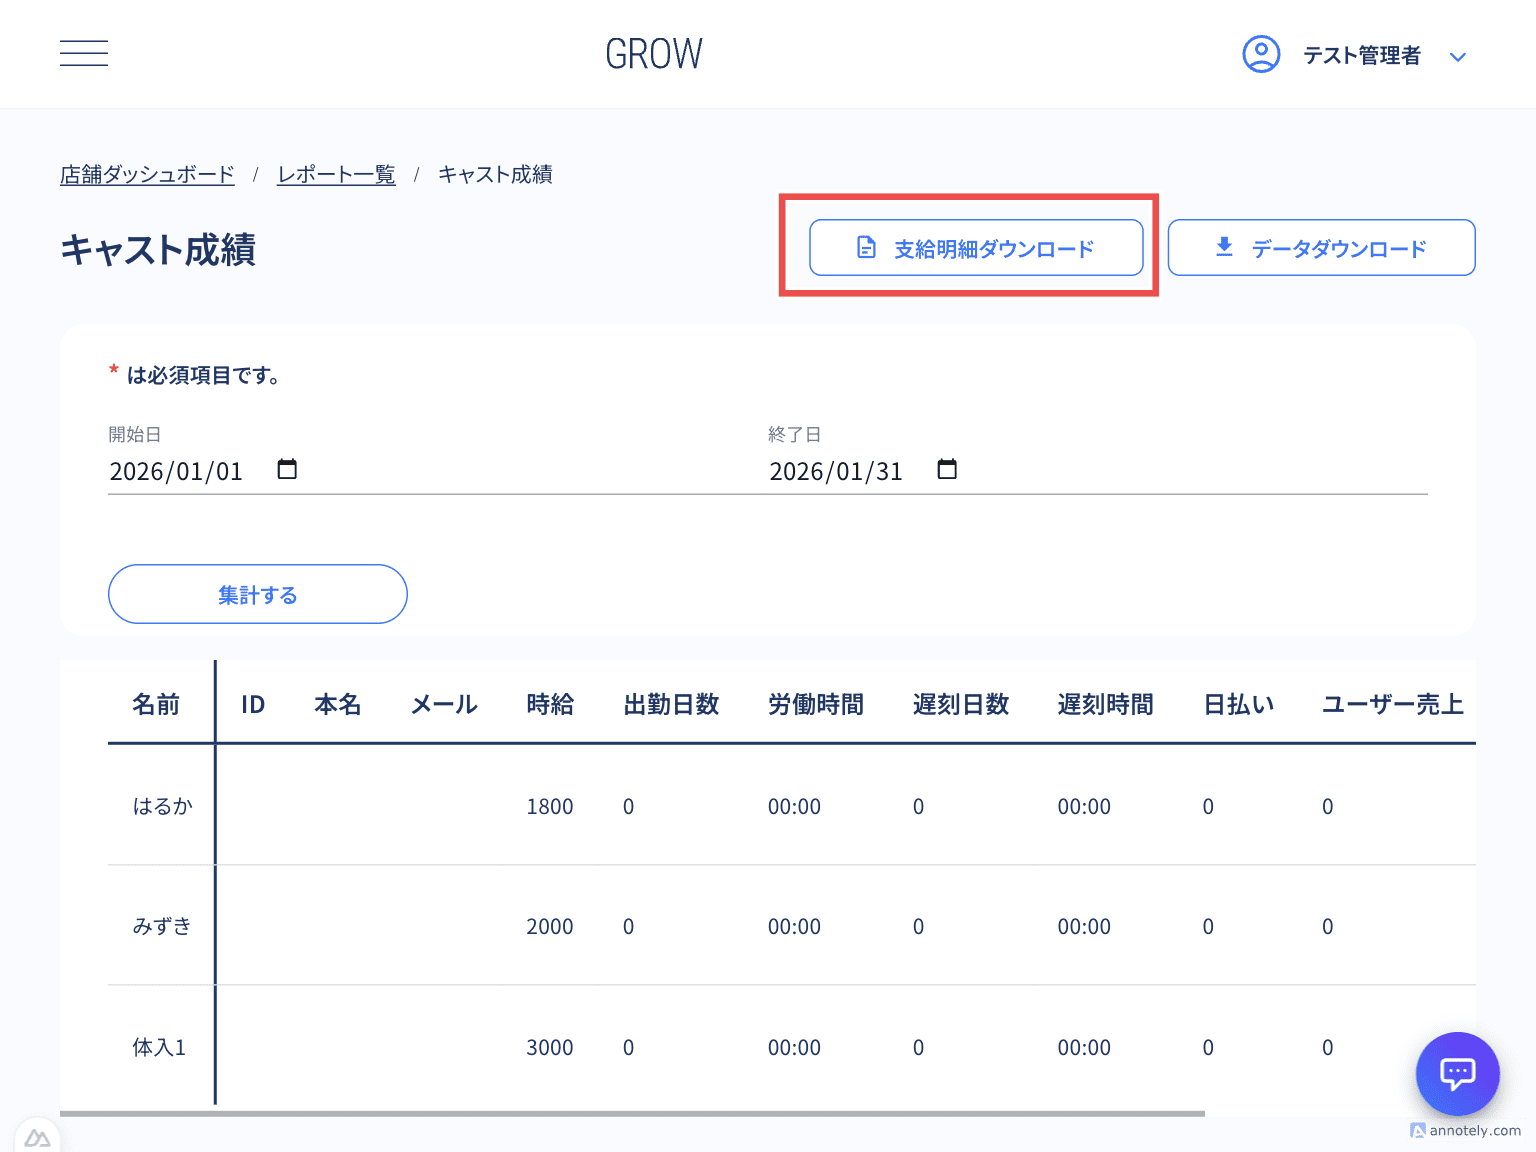Screen dimensions: 1536x1152
Task: Click the horizontal table scrollbar
Action: [x=632, y=1113]
